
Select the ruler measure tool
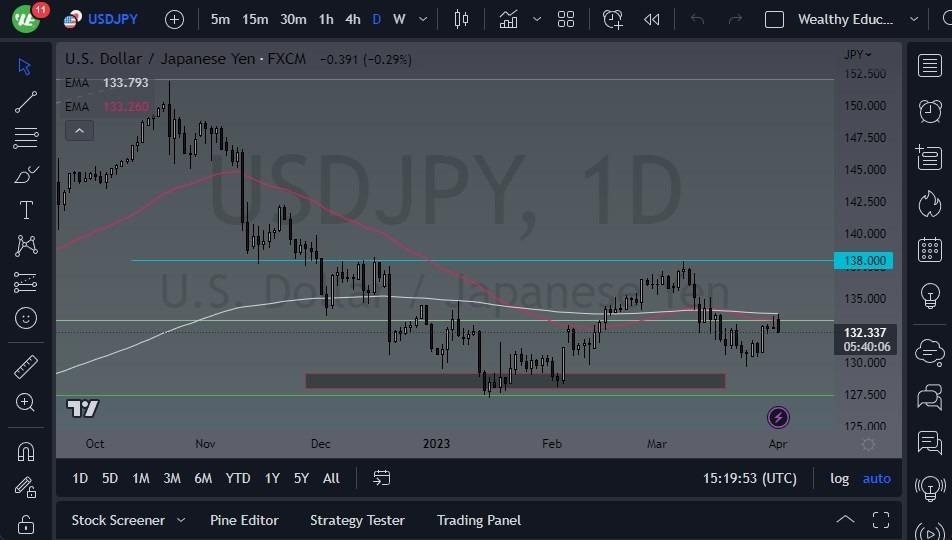(26, 366)
